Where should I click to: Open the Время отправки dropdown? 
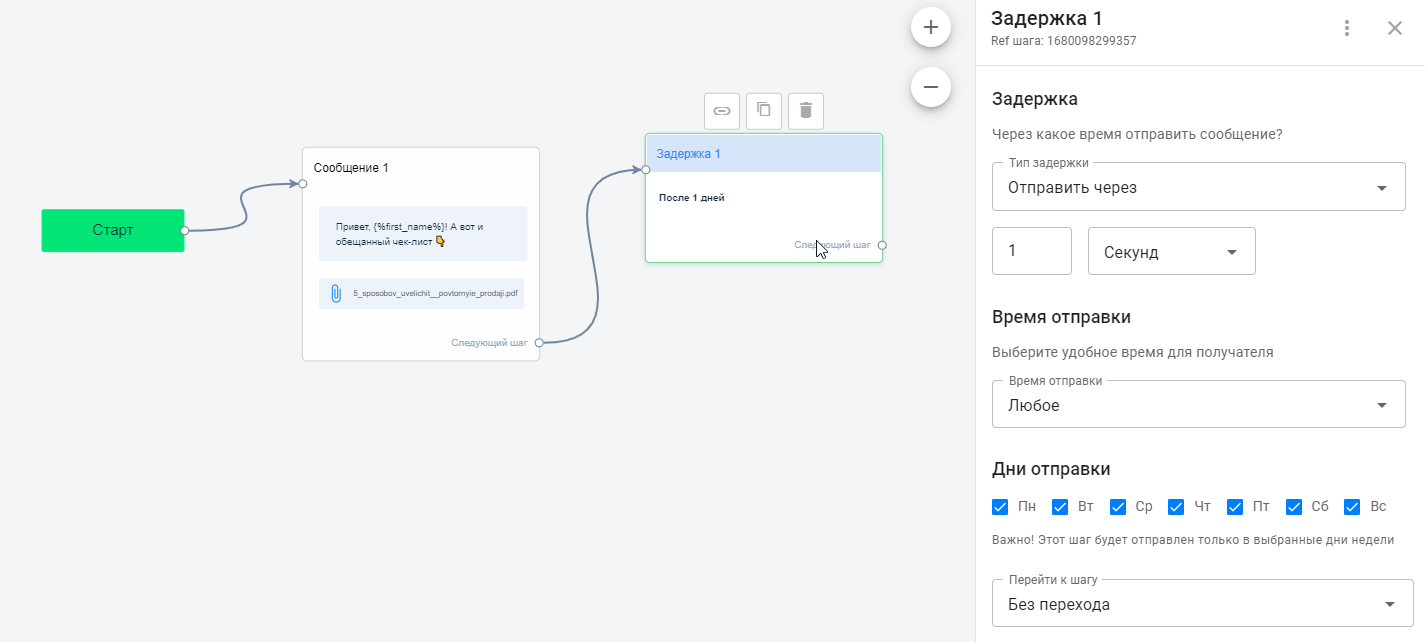point(1198,405)
